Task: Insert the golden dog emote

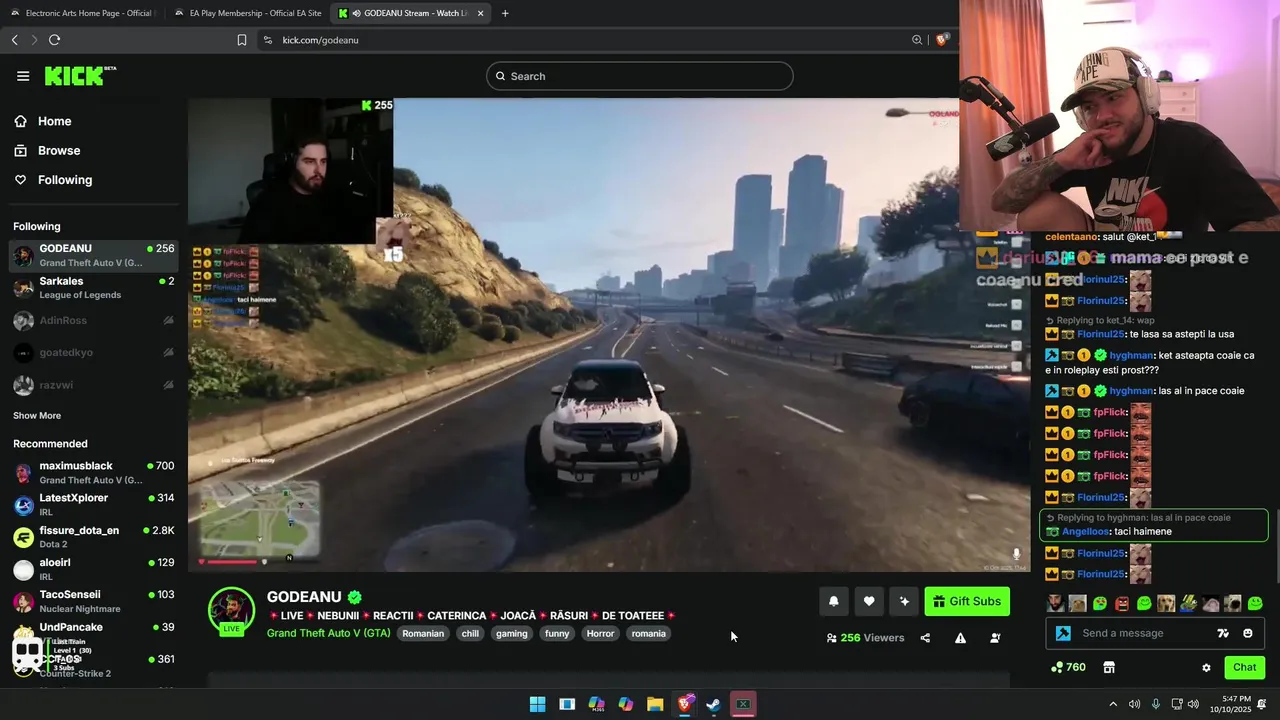Action: [1166, 603]
